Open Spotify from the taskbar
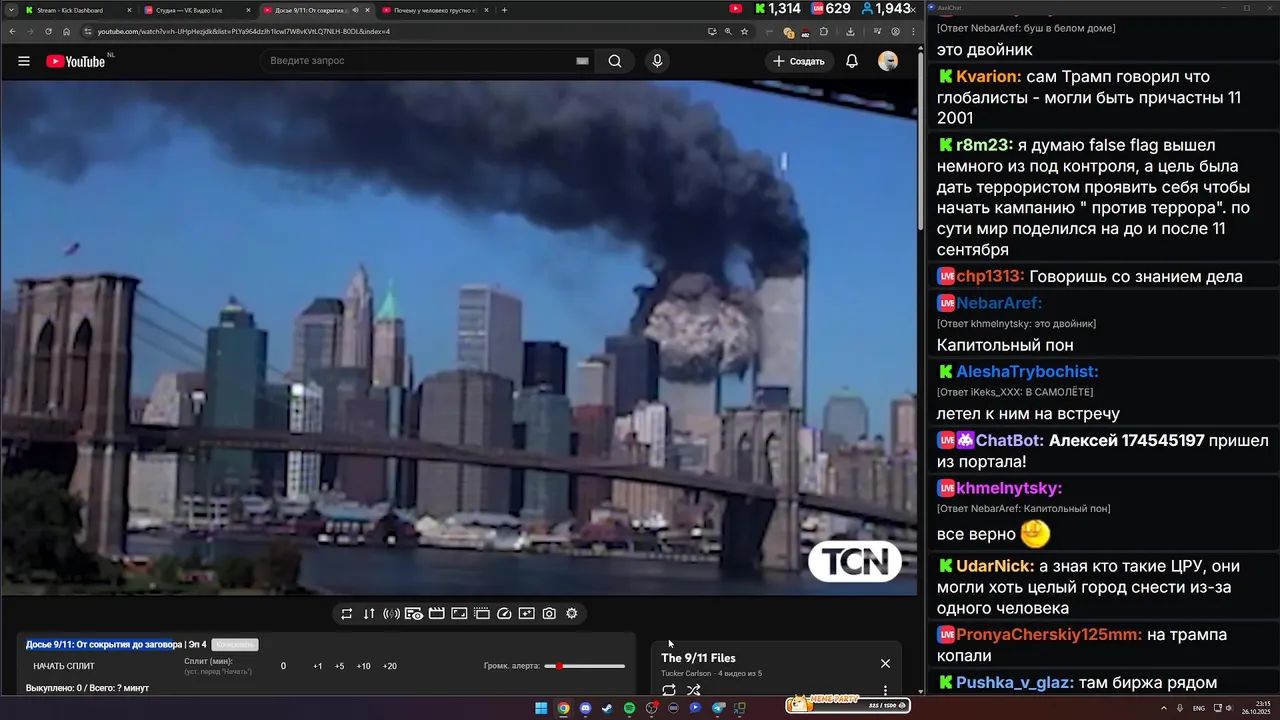 coord(629,708)
